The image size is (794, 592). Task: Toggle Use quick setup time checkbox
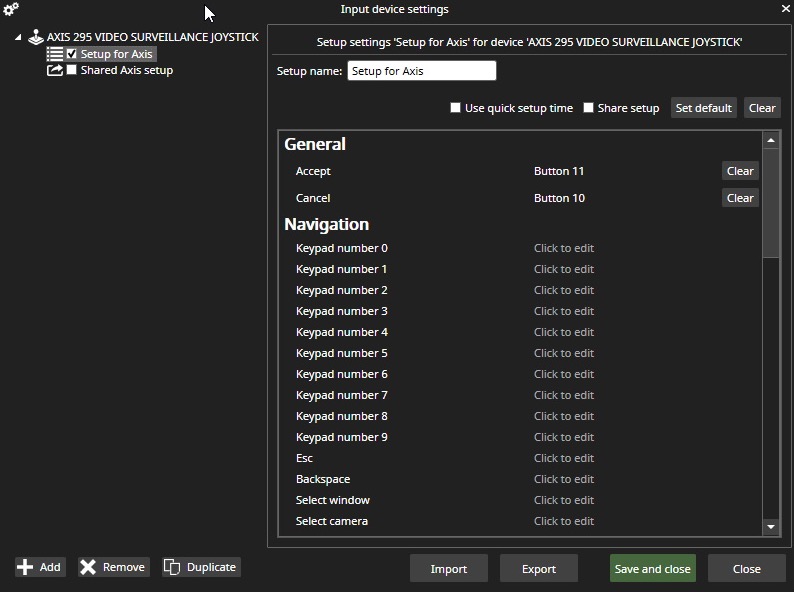[455, 108]
